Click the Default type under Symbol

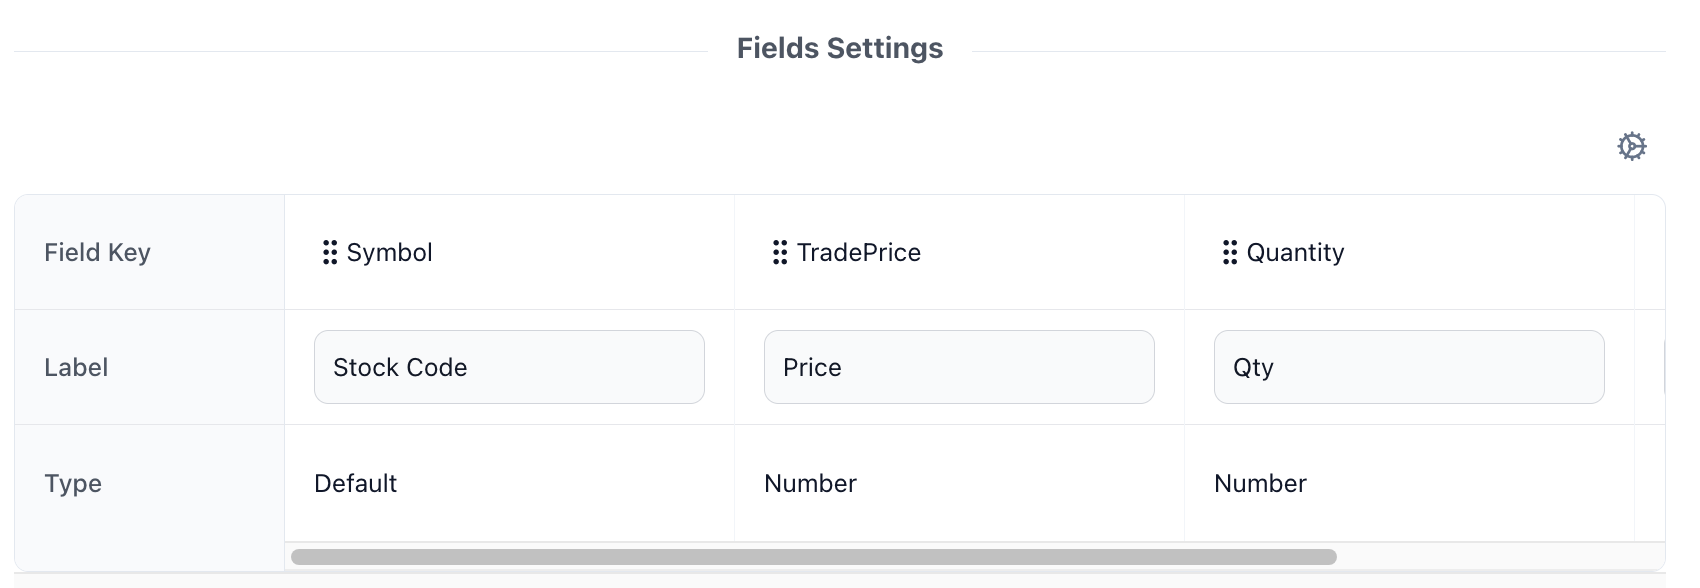point(356,484)
